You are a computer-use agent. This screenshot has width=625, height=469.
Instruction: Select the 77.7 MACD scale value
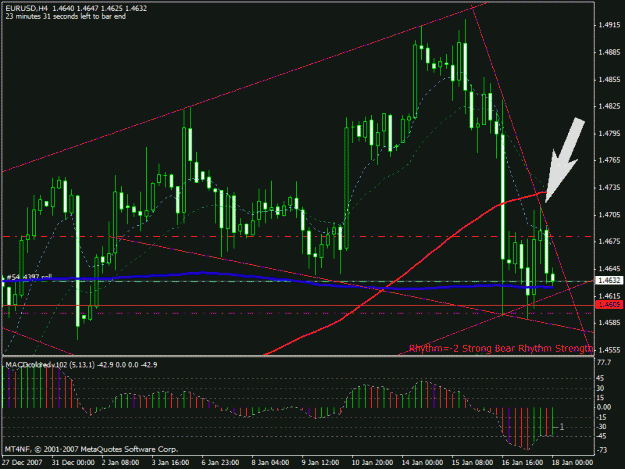pyautogui.click(x=604, y=362)
